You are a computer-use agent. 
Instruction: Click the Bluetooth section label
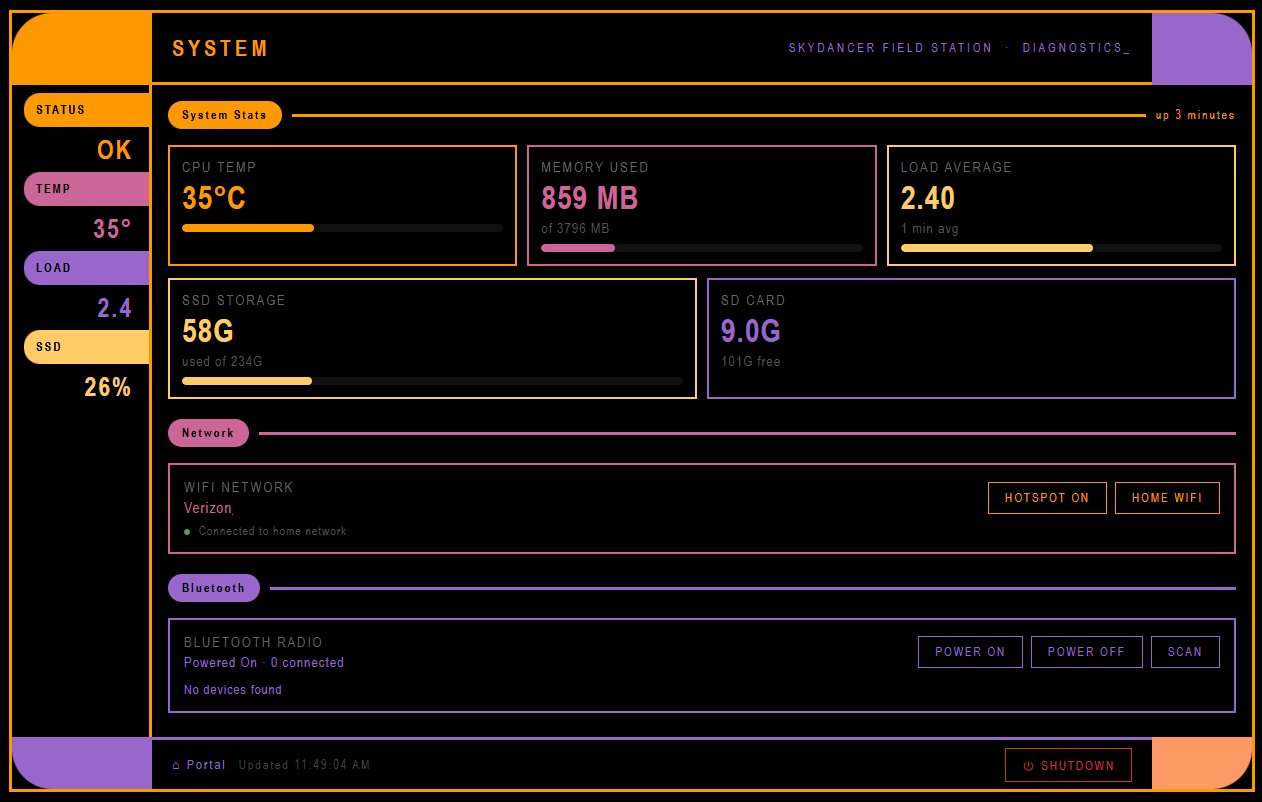(x=213, y=588)
